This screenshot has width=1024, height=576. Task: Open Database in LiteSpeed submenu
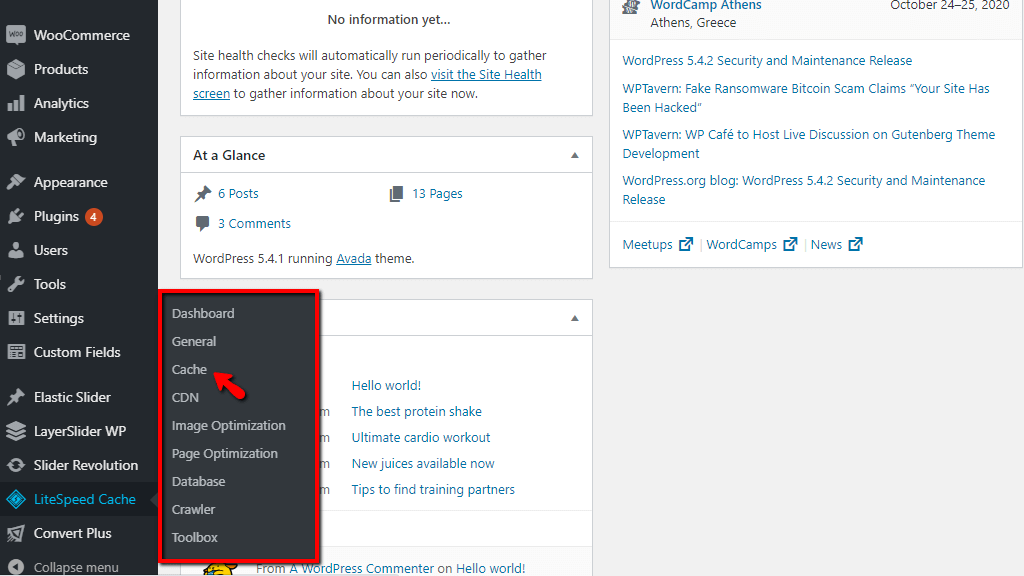click(199, 481)
